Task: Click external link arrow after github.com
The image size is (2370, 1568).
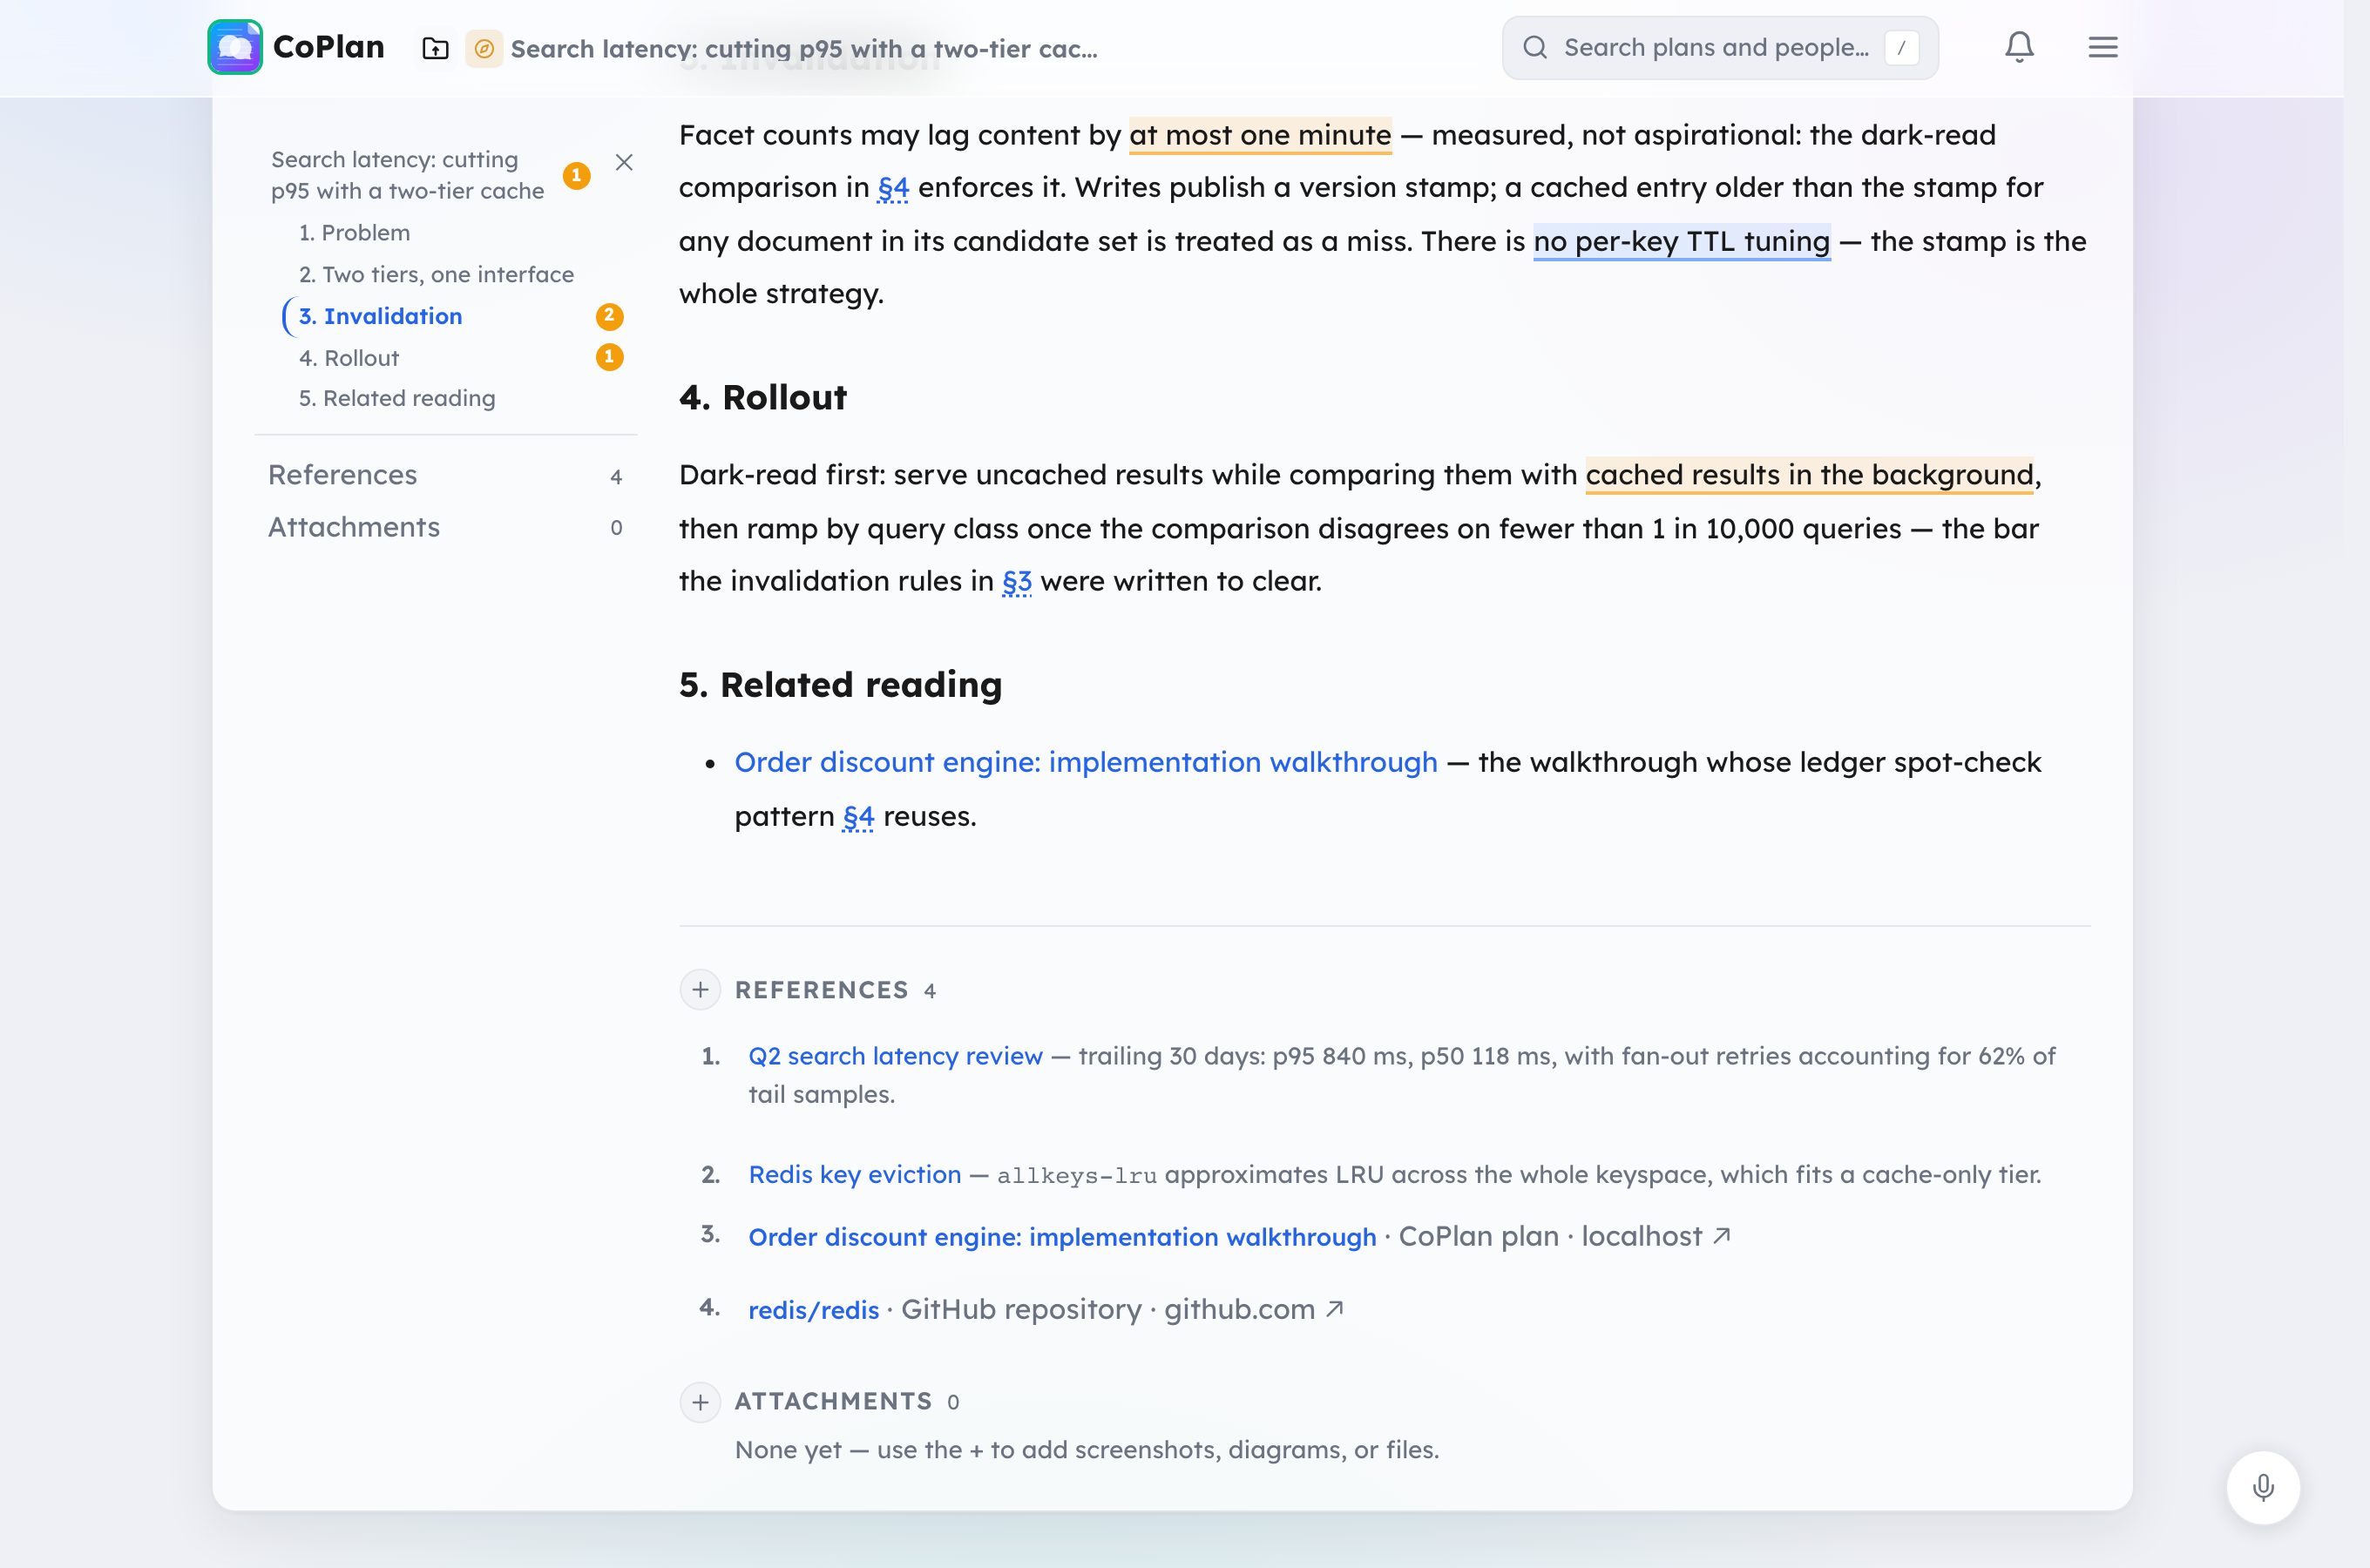Action: (1334, 1309)
